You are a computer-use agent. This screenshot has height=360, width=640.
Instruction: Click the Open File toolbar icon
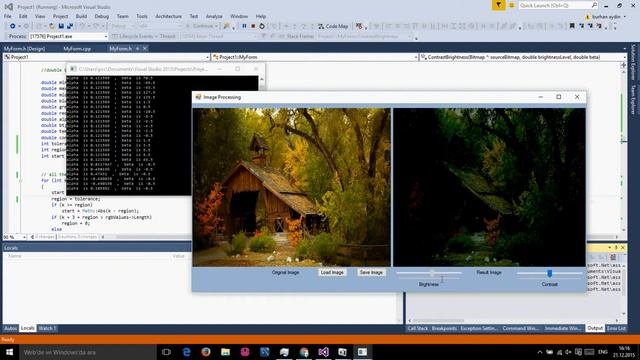(x=52, y=26)
